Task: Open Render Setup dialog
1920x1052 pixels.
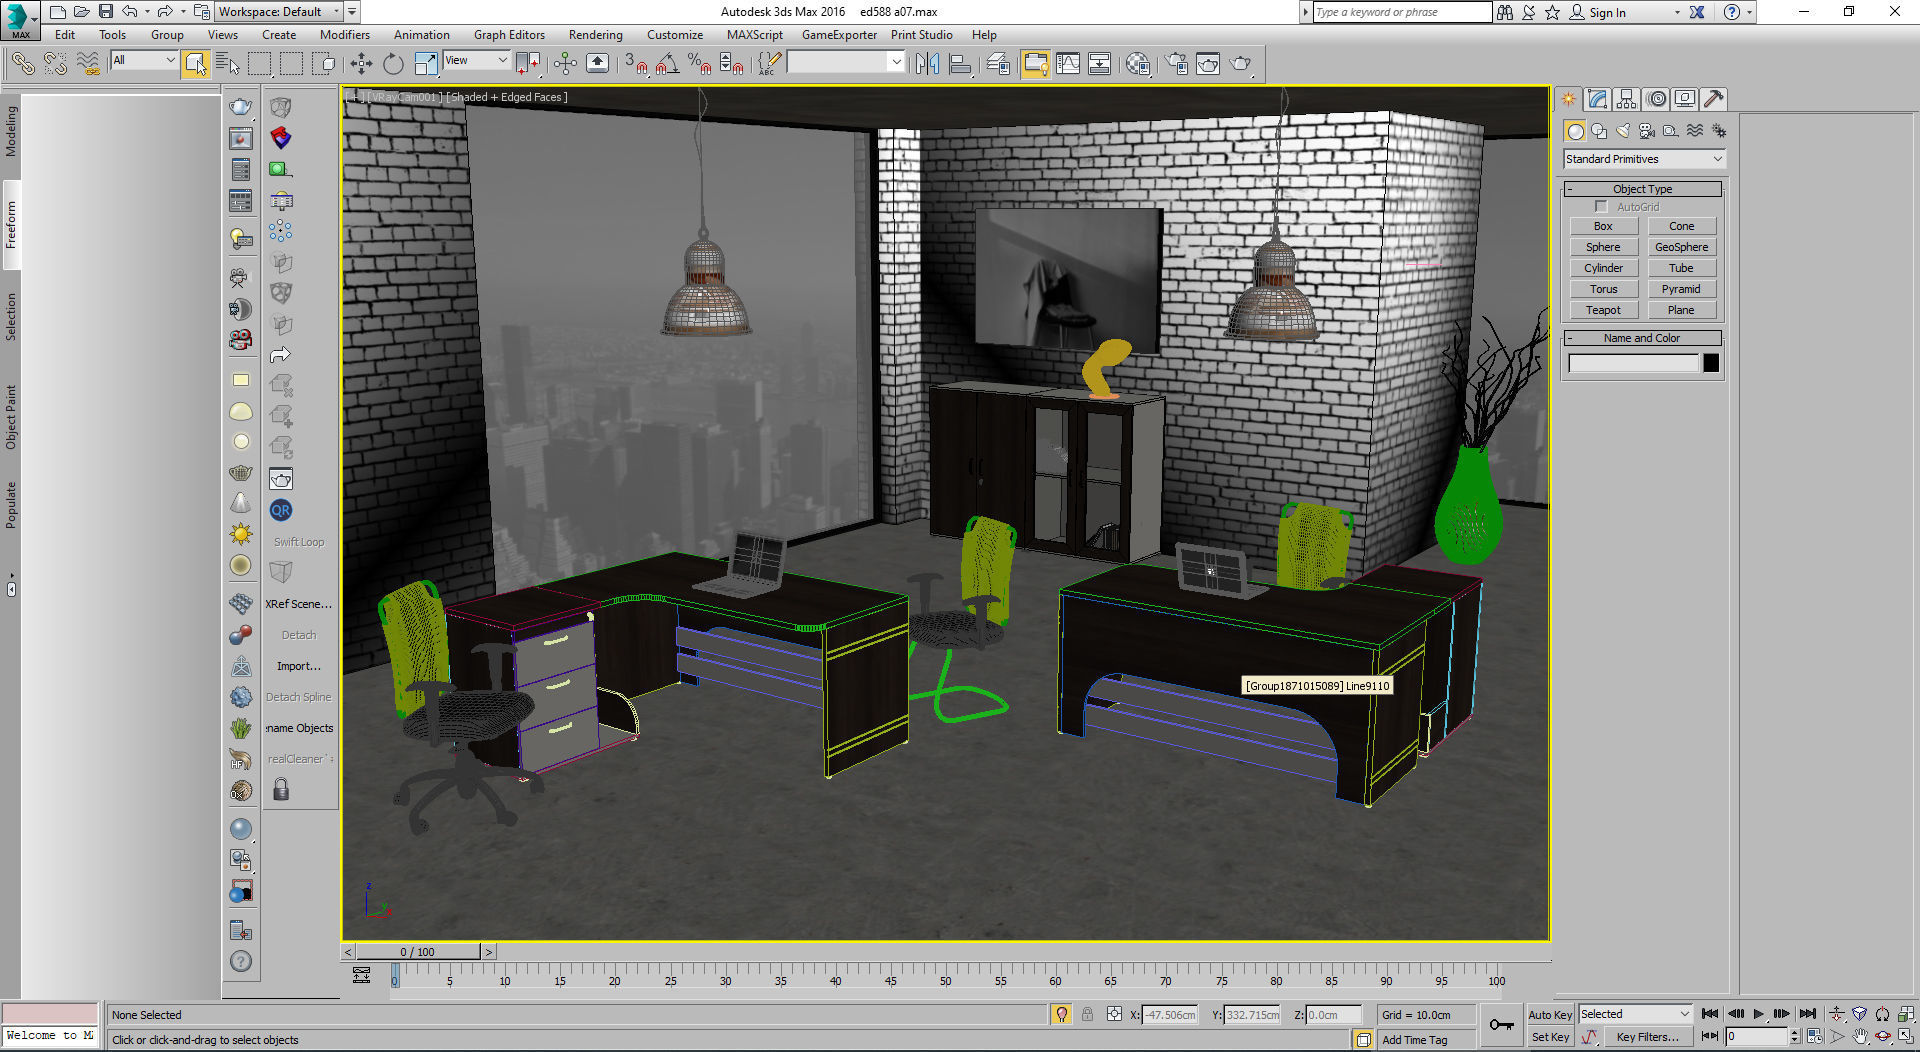Action: pyautogui.click(x=1176, y=64)
